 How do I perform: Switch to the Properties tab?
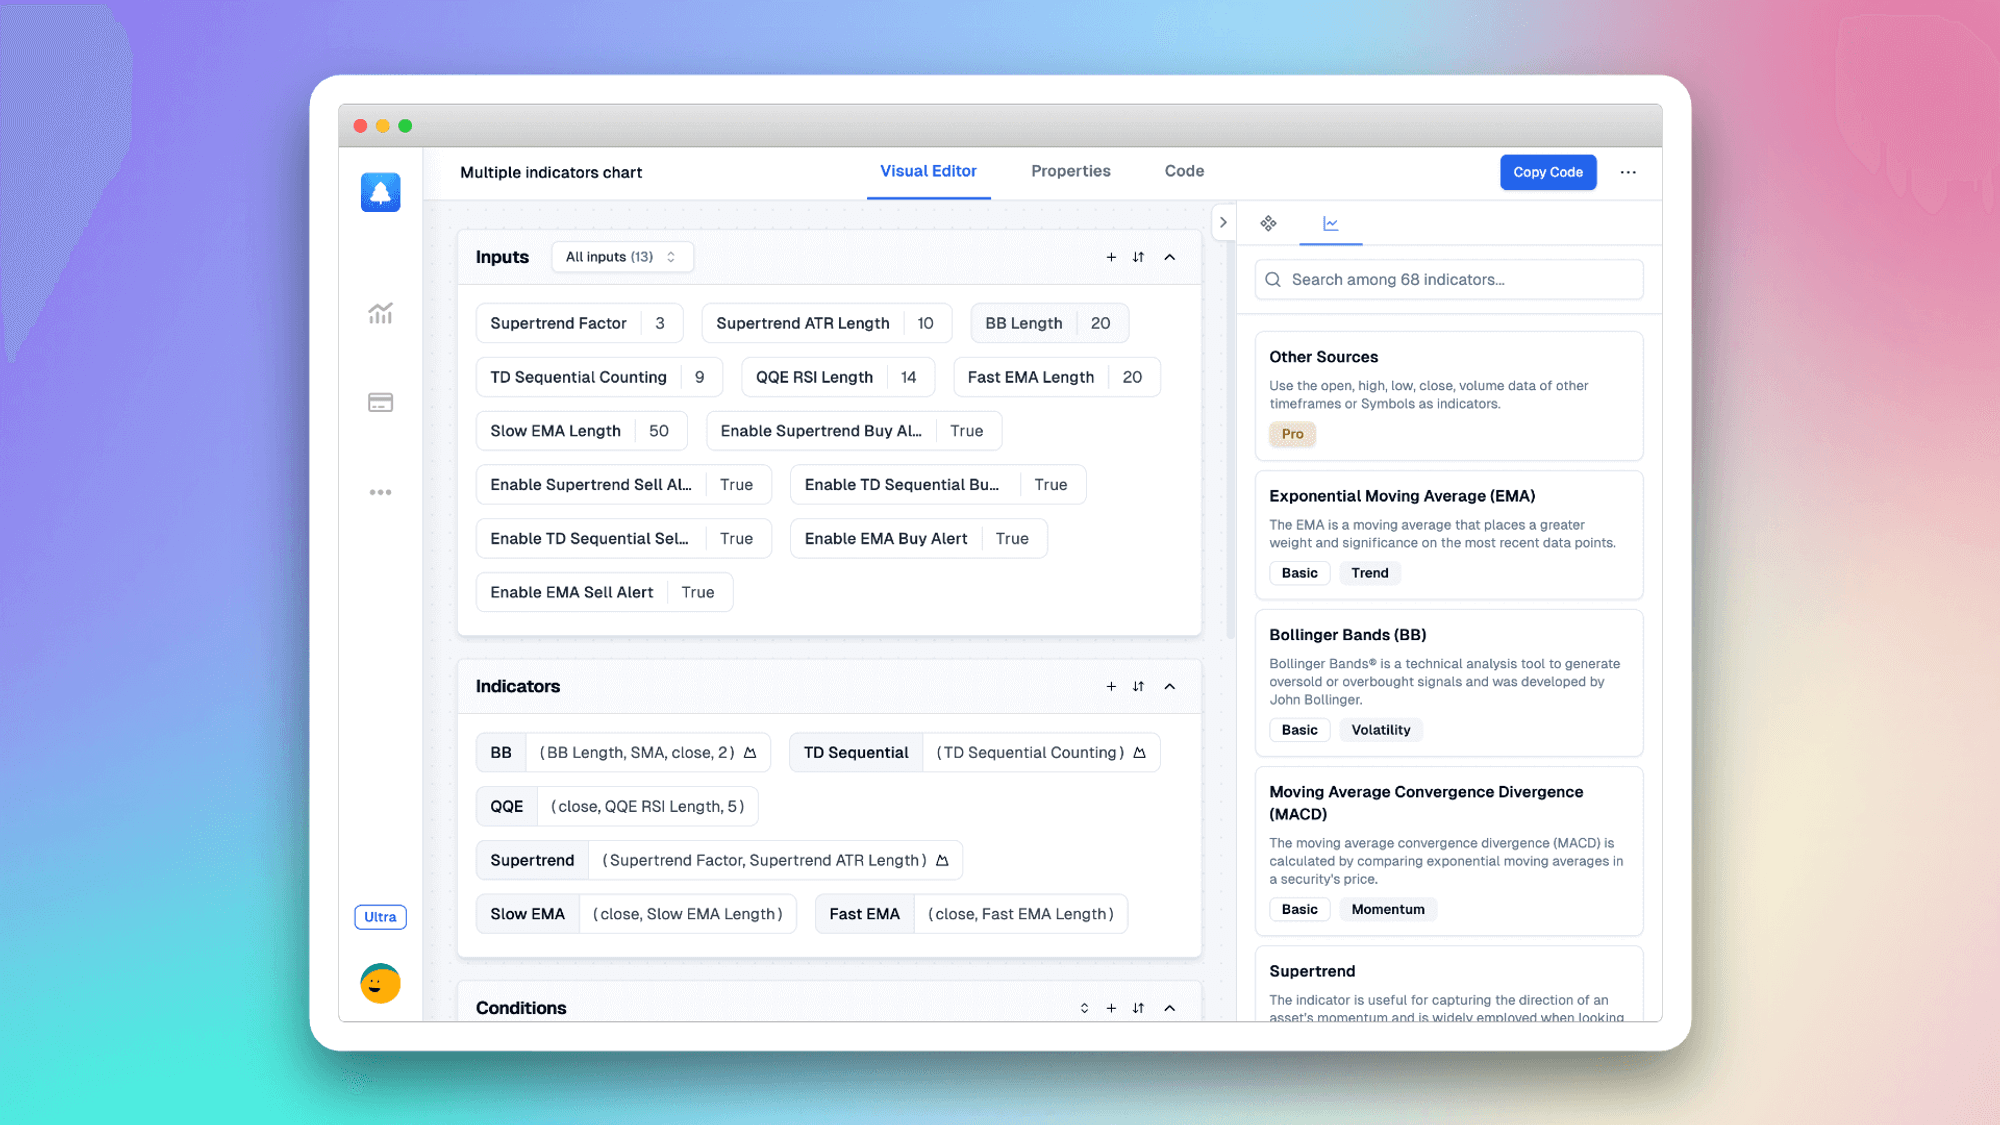click(1070, 170)
